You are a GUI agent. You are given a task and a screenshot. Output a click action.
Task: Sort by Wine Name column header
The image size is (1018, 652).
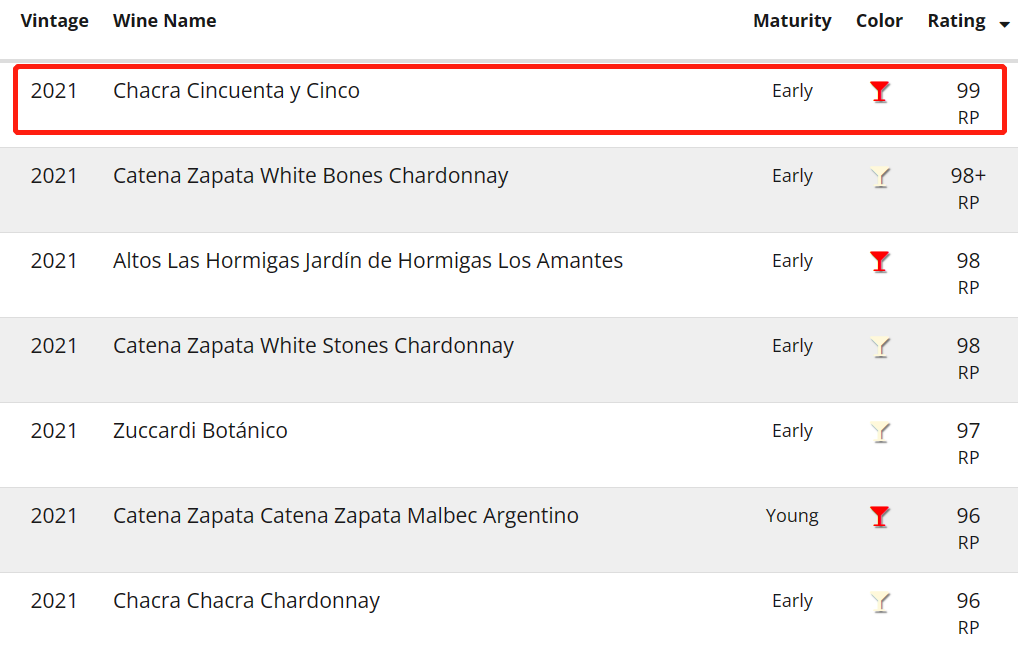(164, 21)
